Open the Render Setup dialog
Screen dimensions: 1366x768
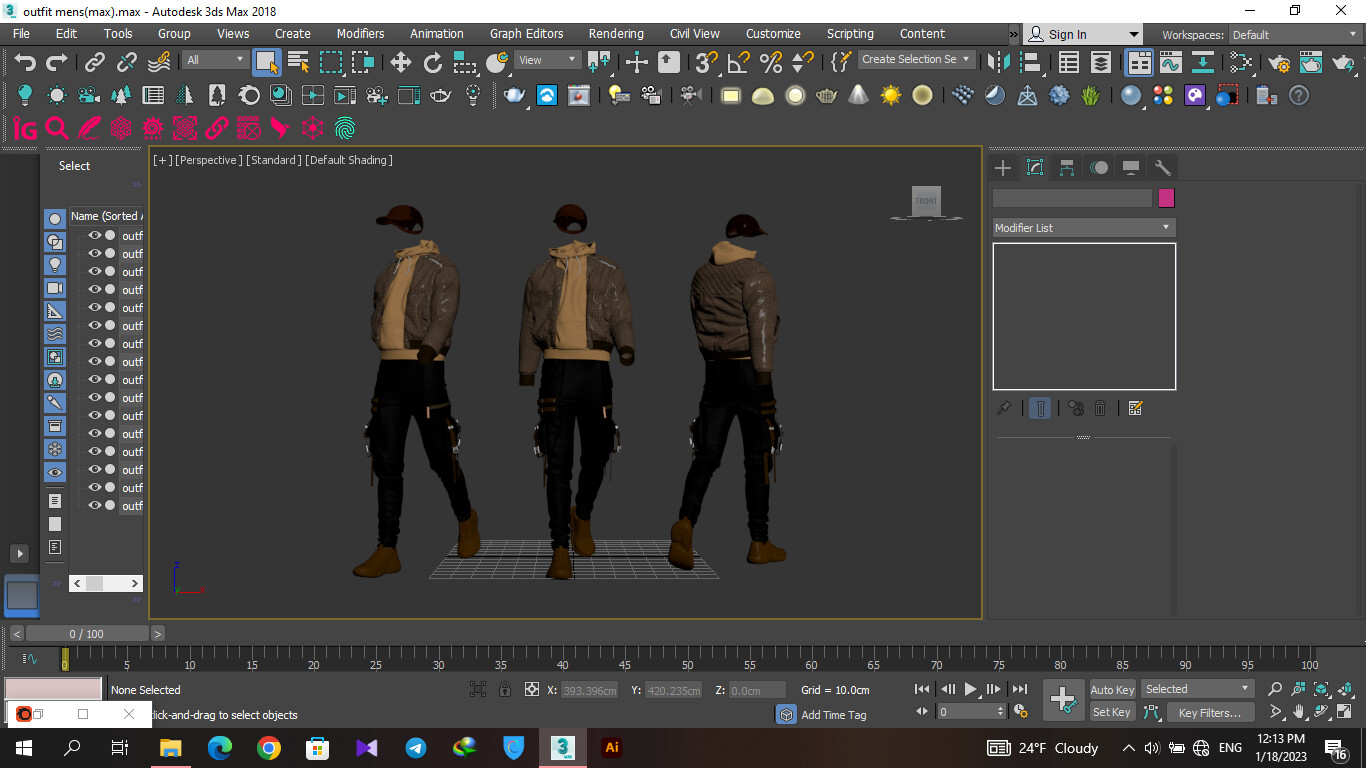coord(1281,62)
